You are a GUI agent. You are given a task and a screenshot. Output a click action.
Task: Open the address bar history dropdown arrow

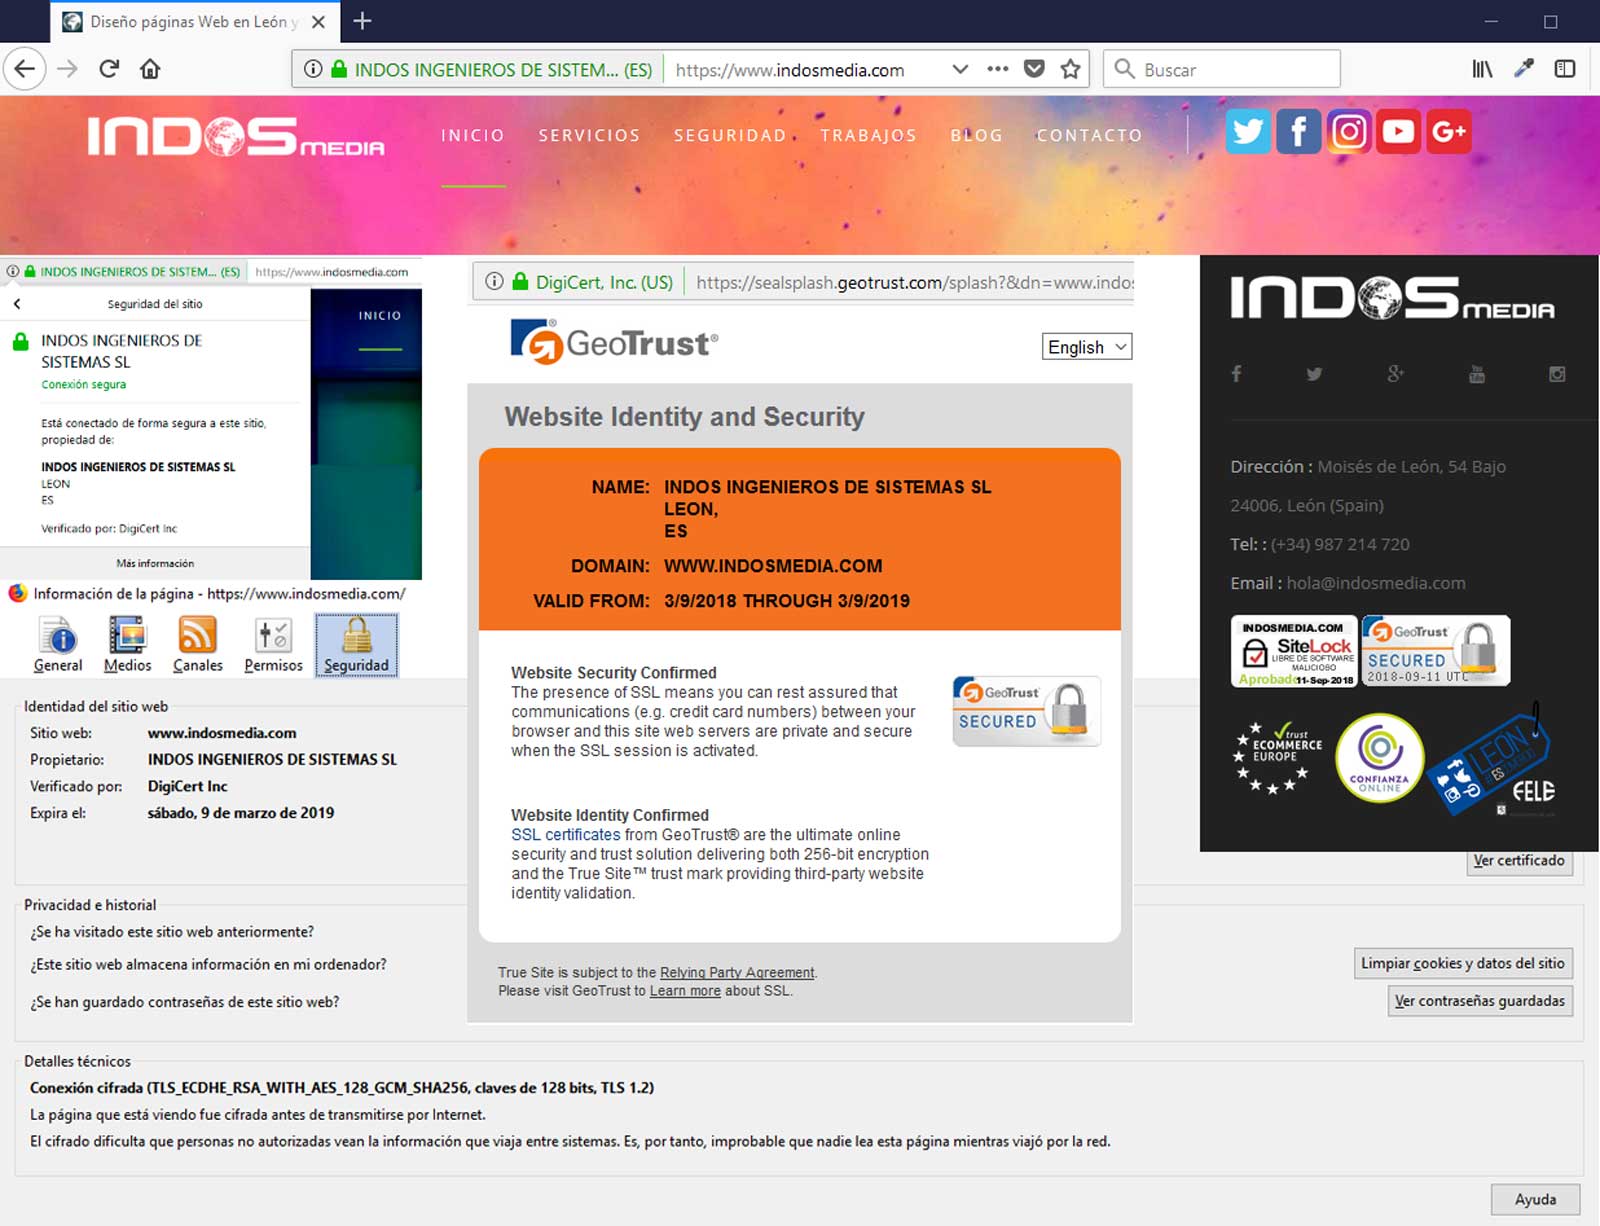[x=960, y=69]
